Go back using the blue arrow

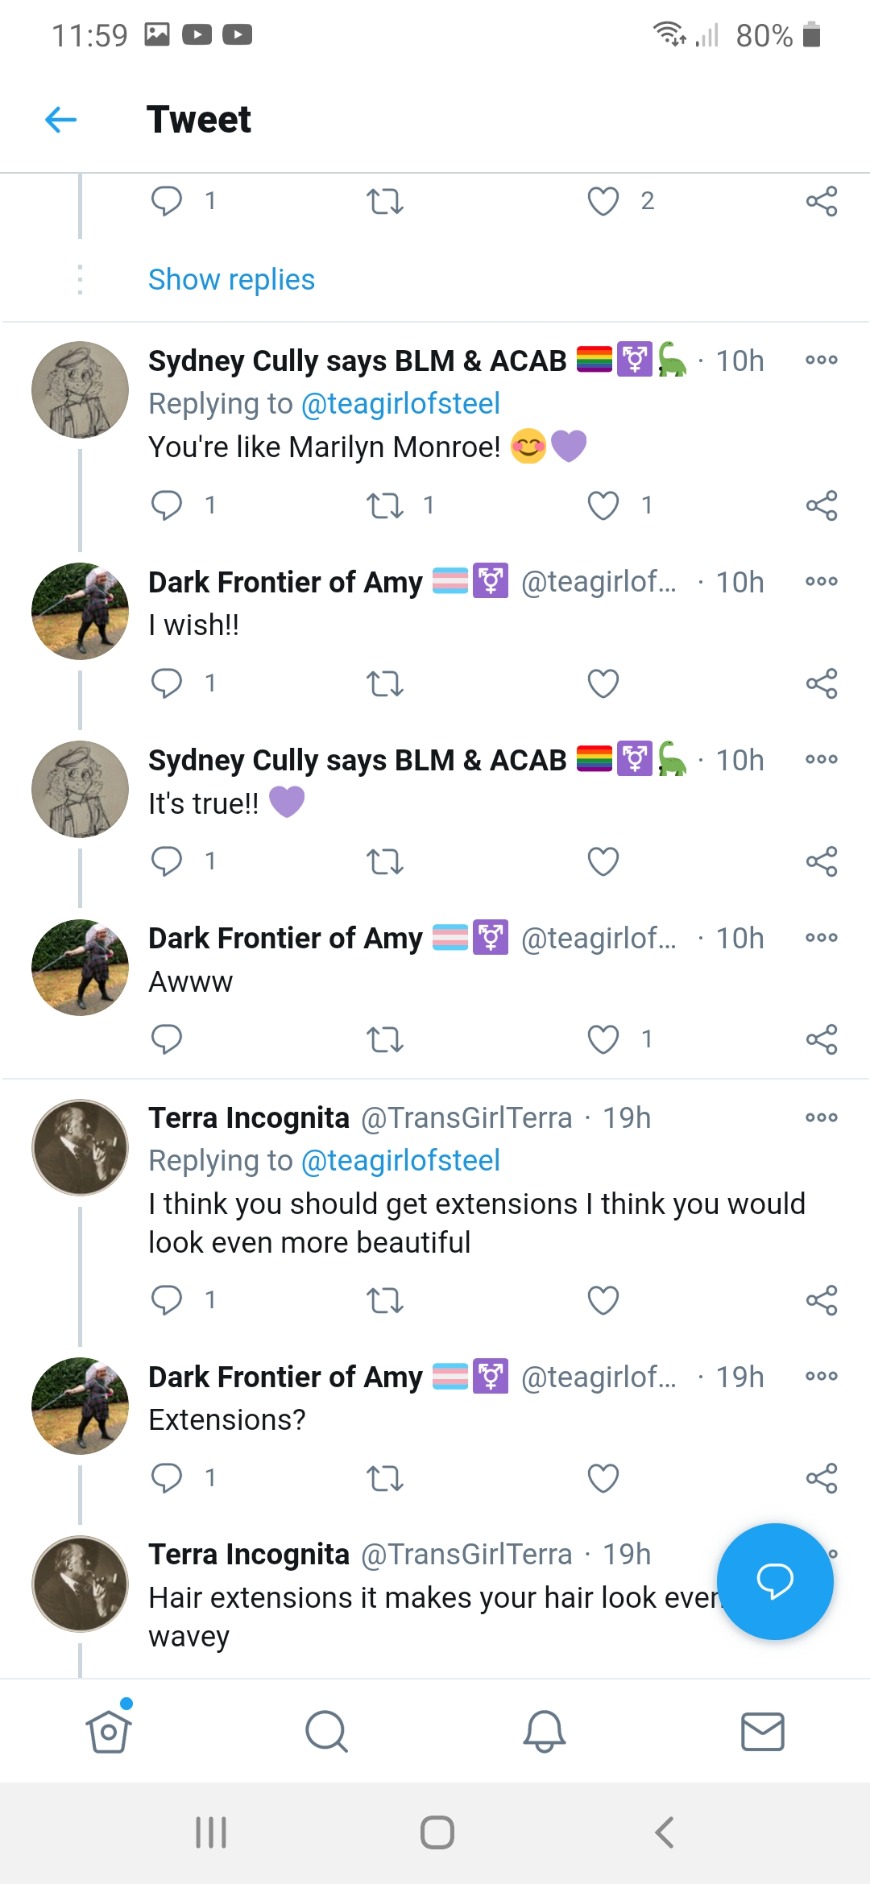61,120
